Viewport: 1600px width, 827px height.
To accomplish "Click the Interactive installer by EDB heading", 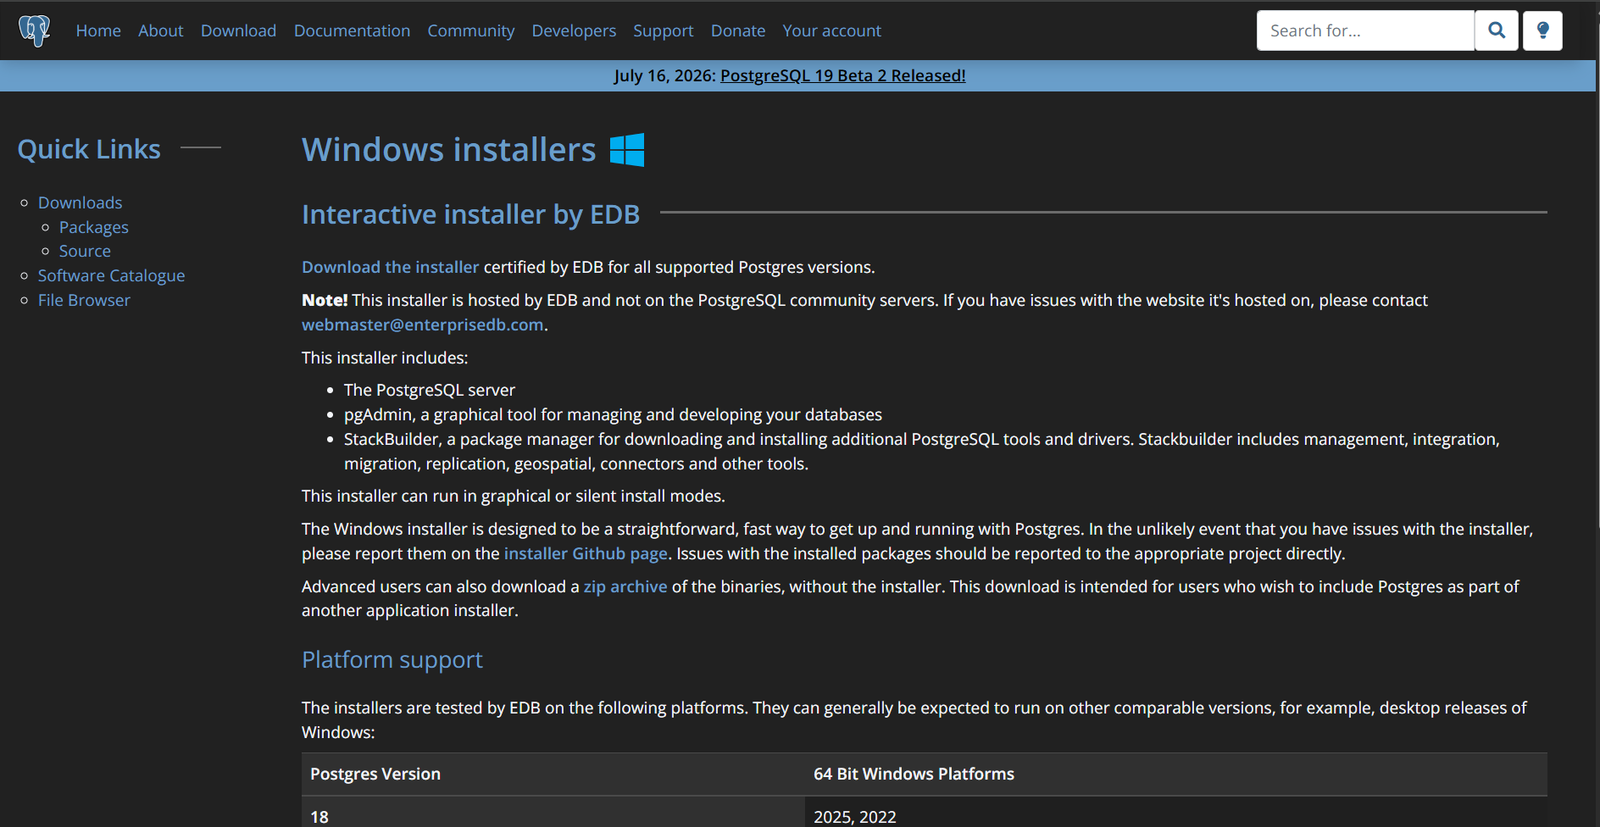I will [x=471, y=214].
